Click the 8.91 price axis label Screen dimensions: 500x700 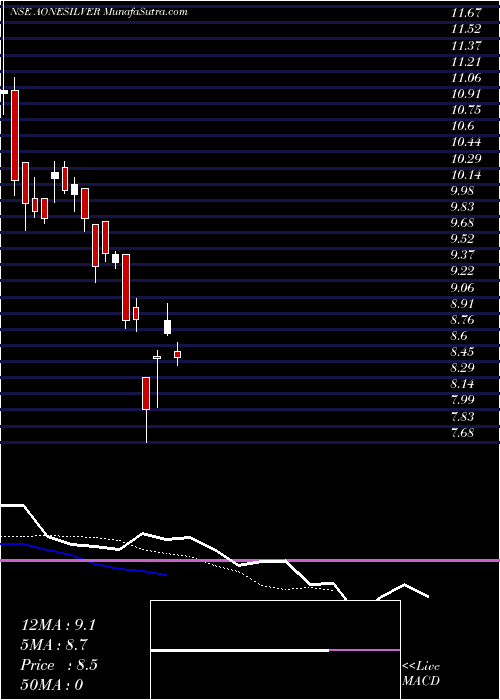[x=463, y=304]
